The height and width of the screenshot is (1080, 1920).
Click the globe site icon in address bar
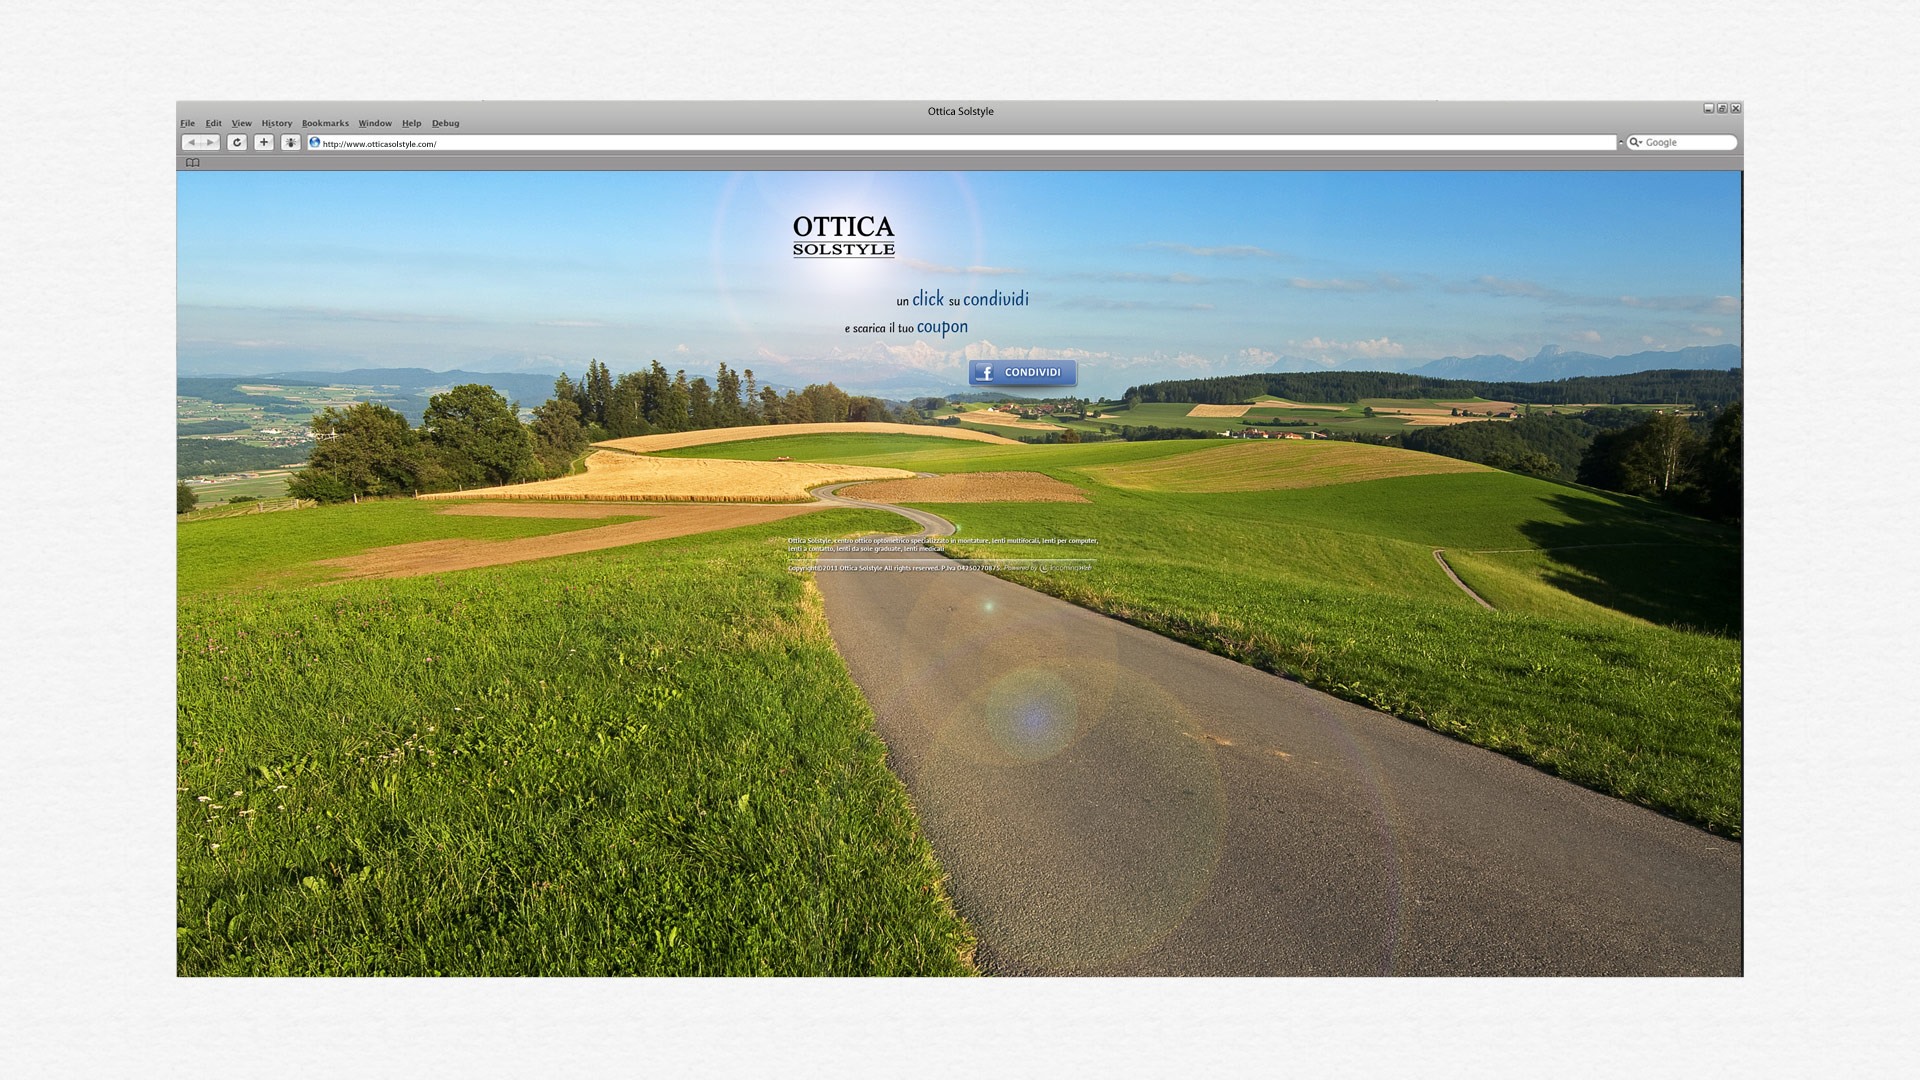315,143
